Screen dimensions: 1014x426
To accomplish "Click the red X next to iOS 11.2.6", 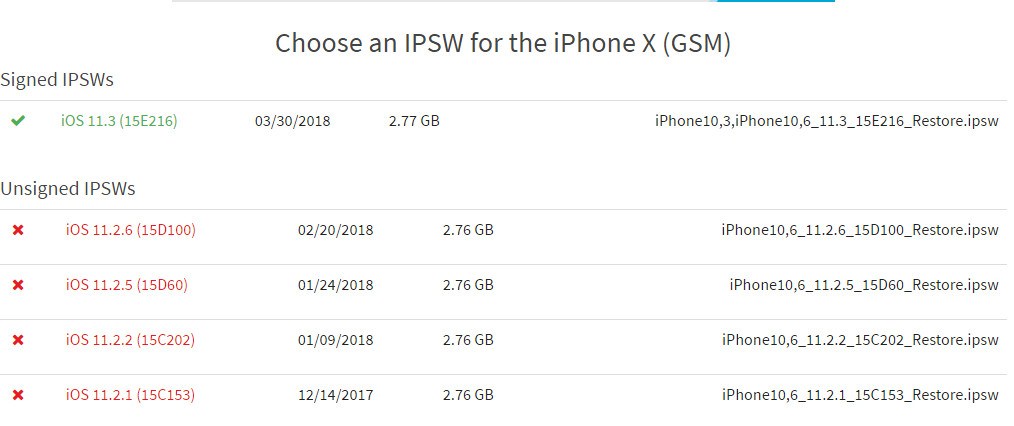I will tap(18, 230).
